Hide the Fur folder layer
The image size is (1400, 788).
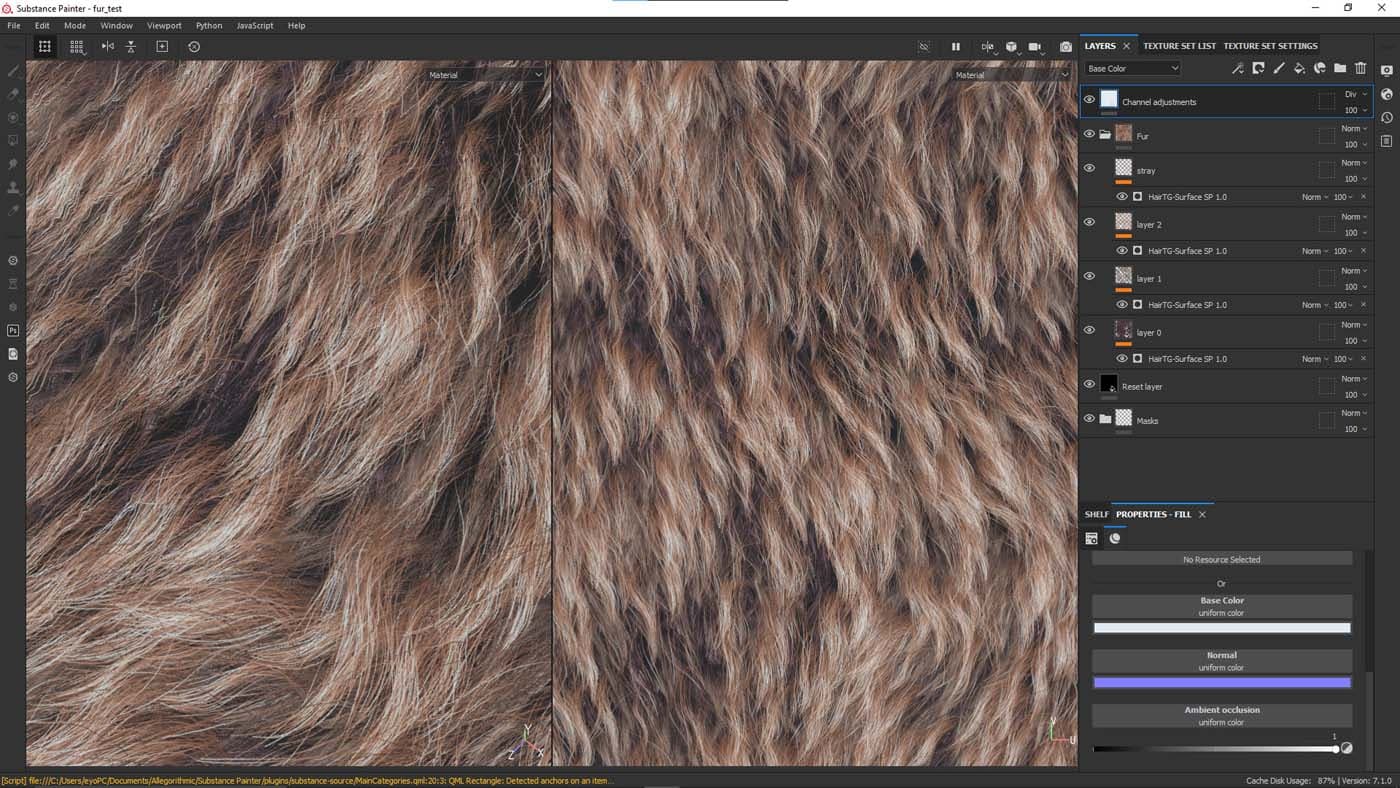coord(1089,134)
